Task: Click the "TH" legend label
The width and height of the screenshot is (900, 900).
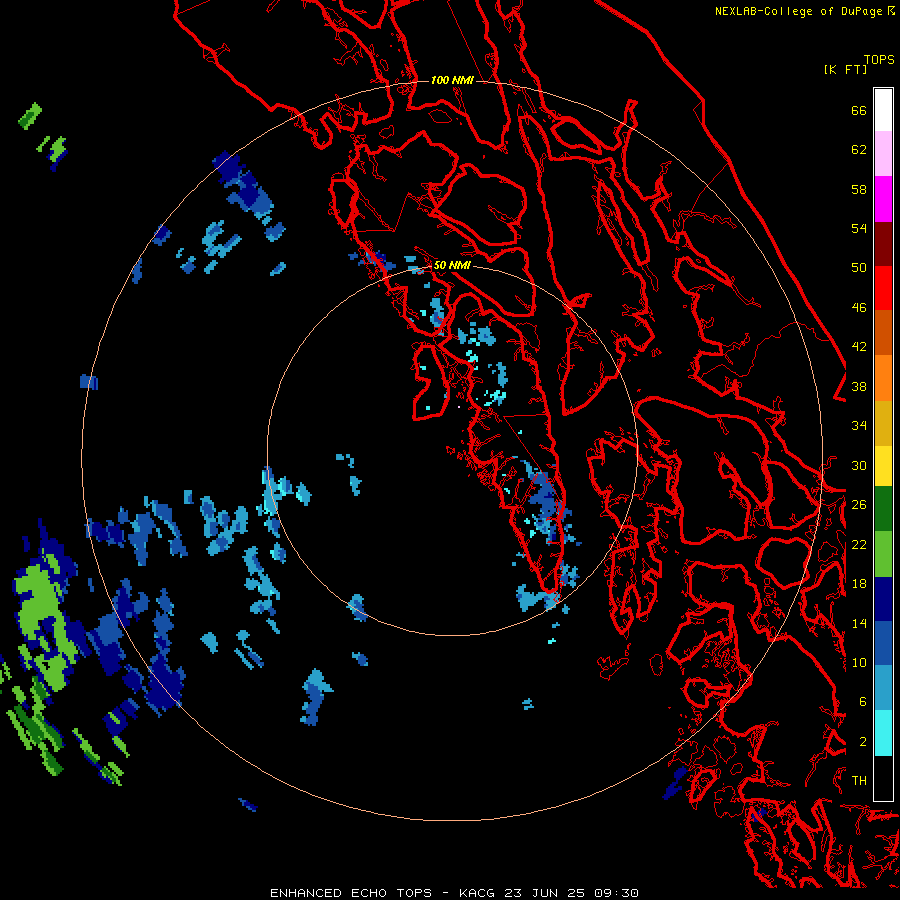Action: pos(859,781)
